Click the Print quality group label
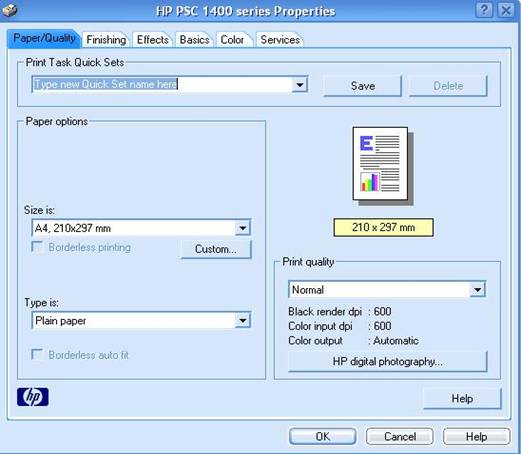 tap(308, 262)
